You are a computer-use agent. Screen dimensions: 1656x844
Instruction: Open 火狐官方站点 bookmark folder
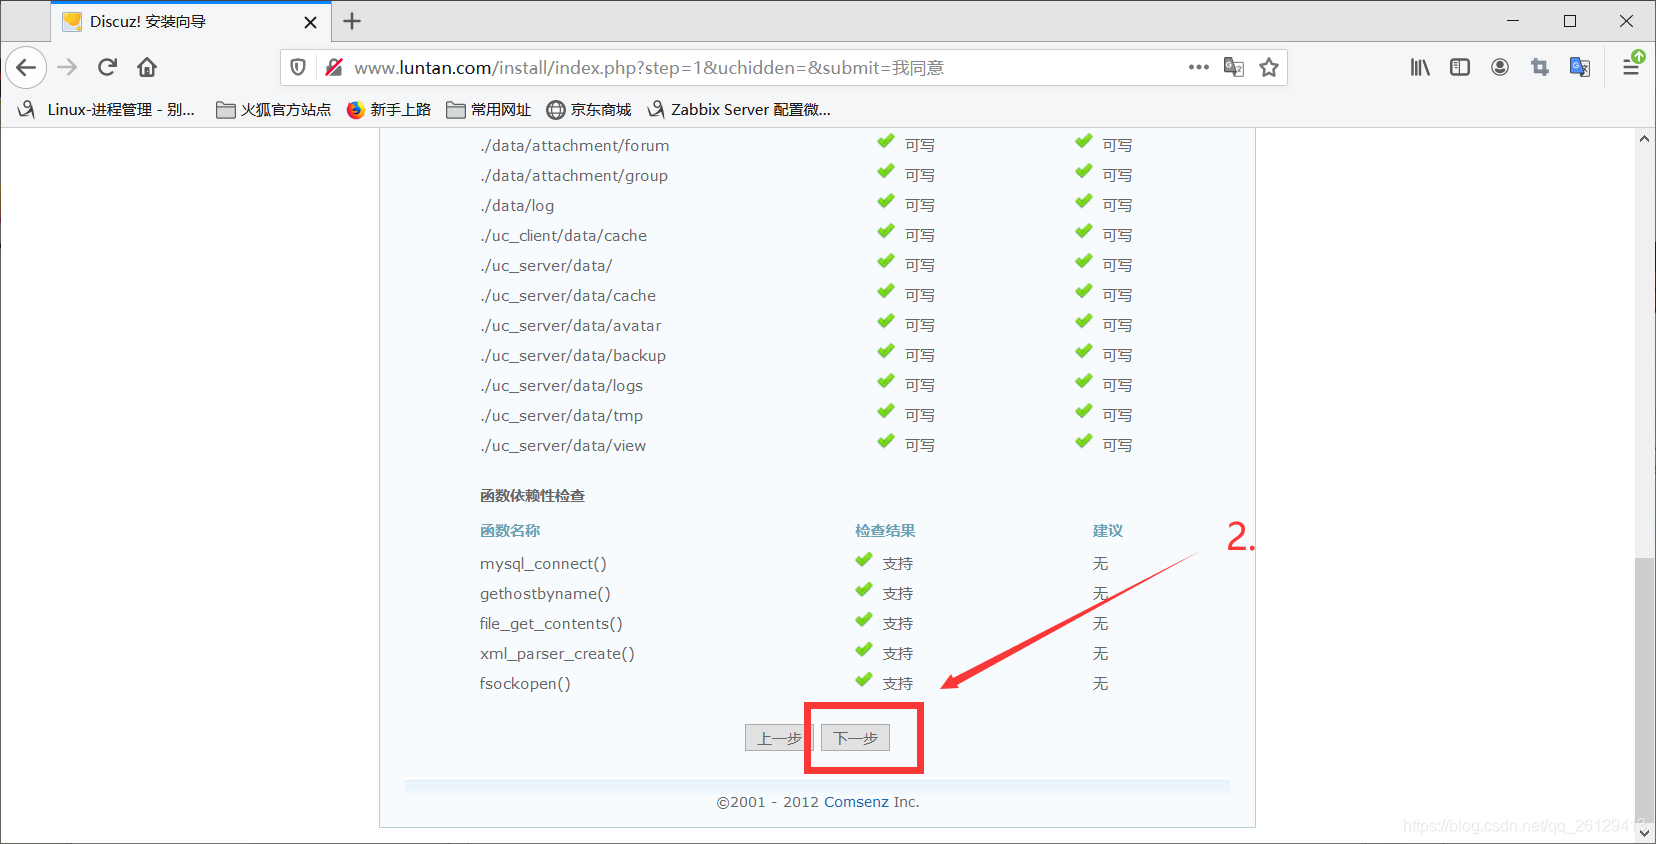[x=274, y=109]
